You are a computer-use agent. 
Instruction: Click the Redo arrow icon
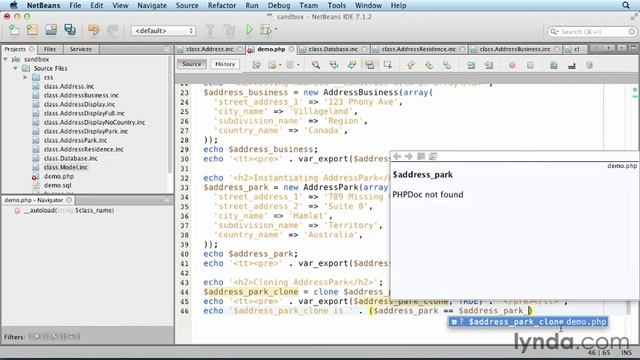pyautogui.click(x=112, y=30)
